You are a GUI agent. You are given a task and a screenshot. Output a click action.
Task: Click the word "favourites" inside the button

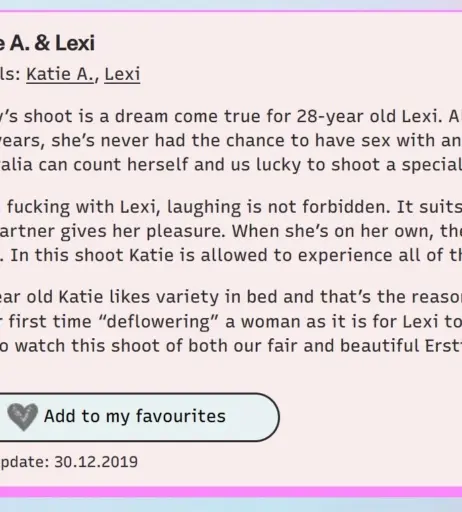pyautogui.click(x=181, y=416)
